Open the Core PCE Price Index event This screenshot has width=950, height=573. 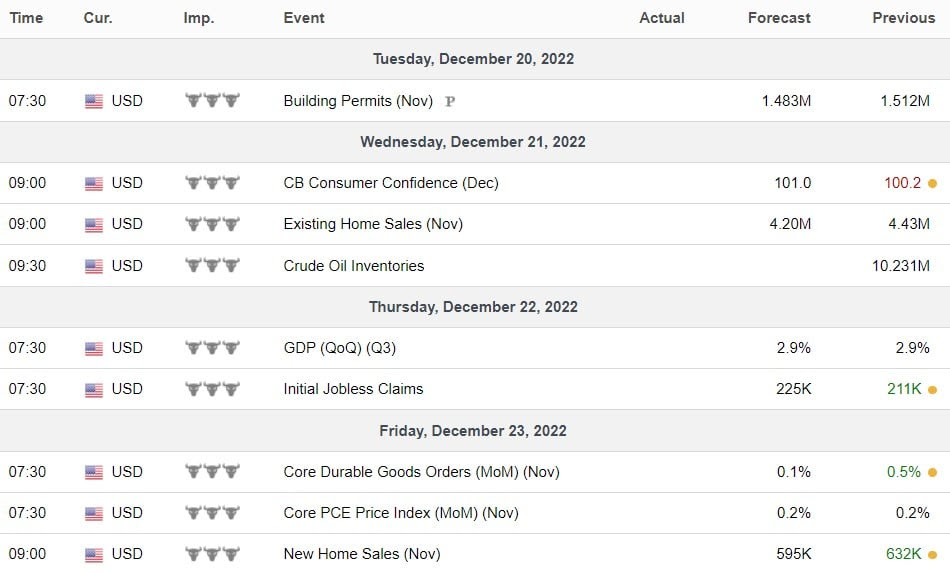pos(401,513)
